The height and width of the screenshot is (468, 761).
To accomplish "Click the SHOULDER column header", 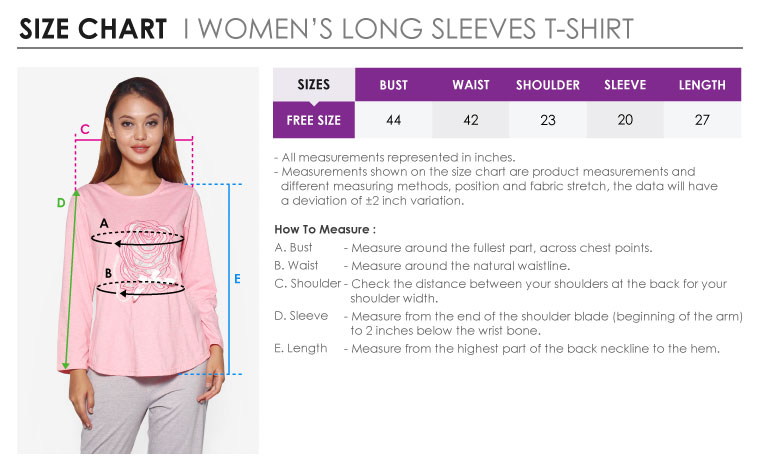I will pyautogui.click(x=548, y=85).
